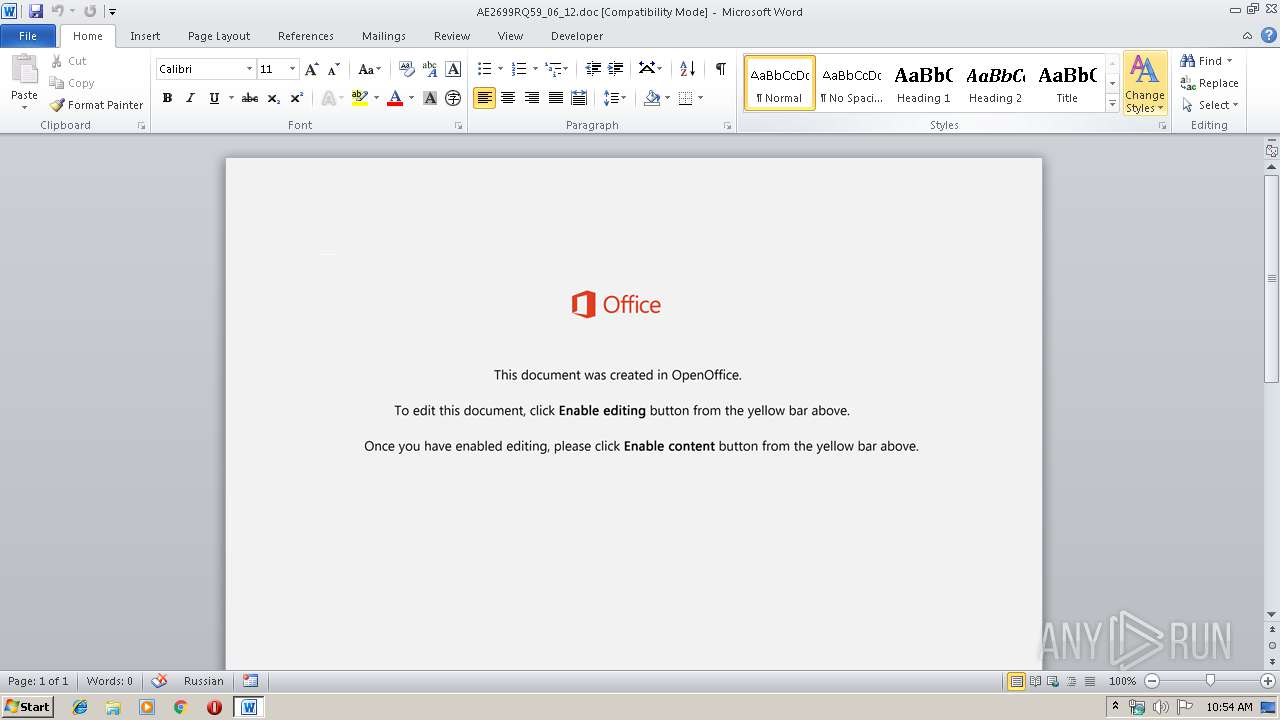Viewport: 1280px width, 720px height.
Task: Open the Bullets list dropdown
Action: tap(500, 69)
